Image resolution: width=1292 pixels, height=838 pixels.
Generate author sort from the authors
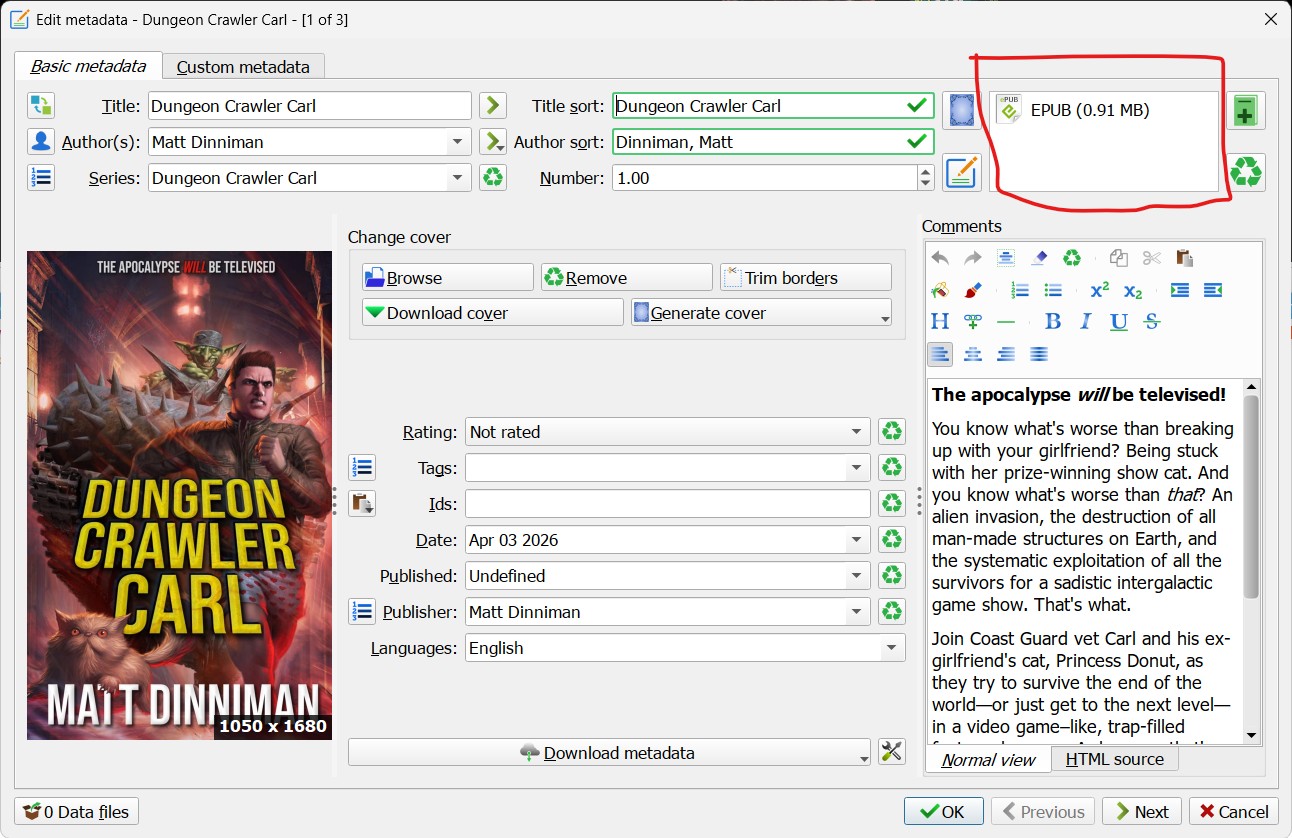pos(492,142)
